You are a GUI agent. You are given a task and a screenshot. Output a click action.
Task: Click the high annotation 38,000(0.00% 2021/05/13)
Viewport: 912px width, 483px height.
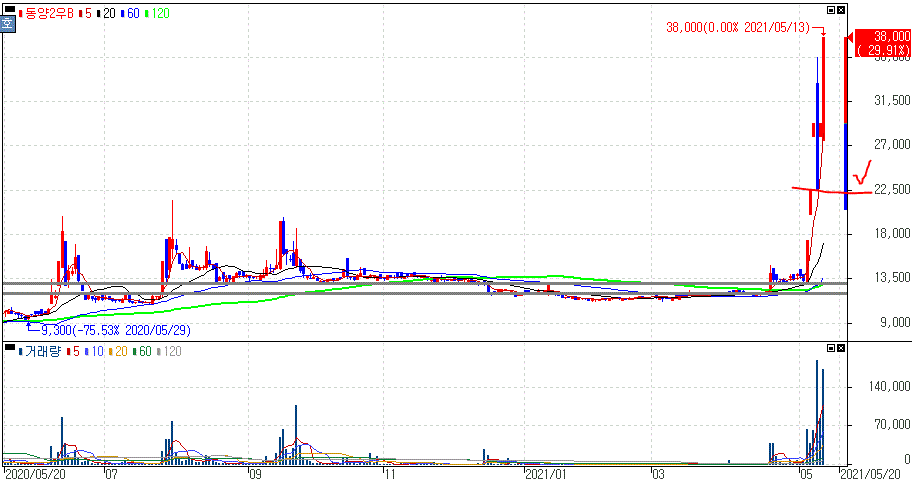[x=738, y=27]
